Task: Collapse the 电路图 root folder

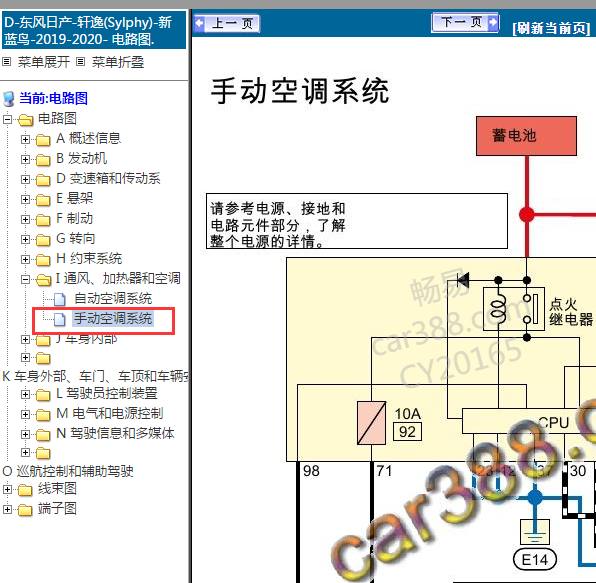Action: (x=7, y=119)
